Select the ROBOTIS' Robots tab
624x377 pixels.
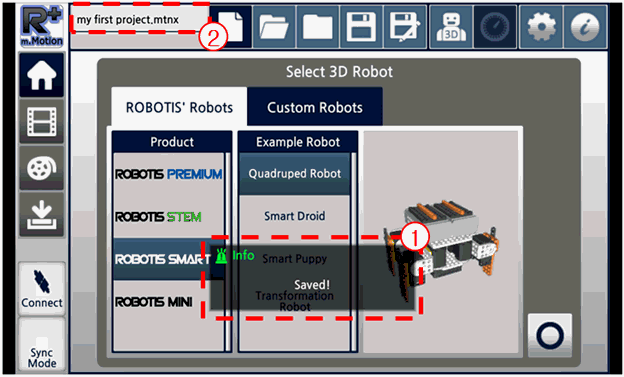179,107
